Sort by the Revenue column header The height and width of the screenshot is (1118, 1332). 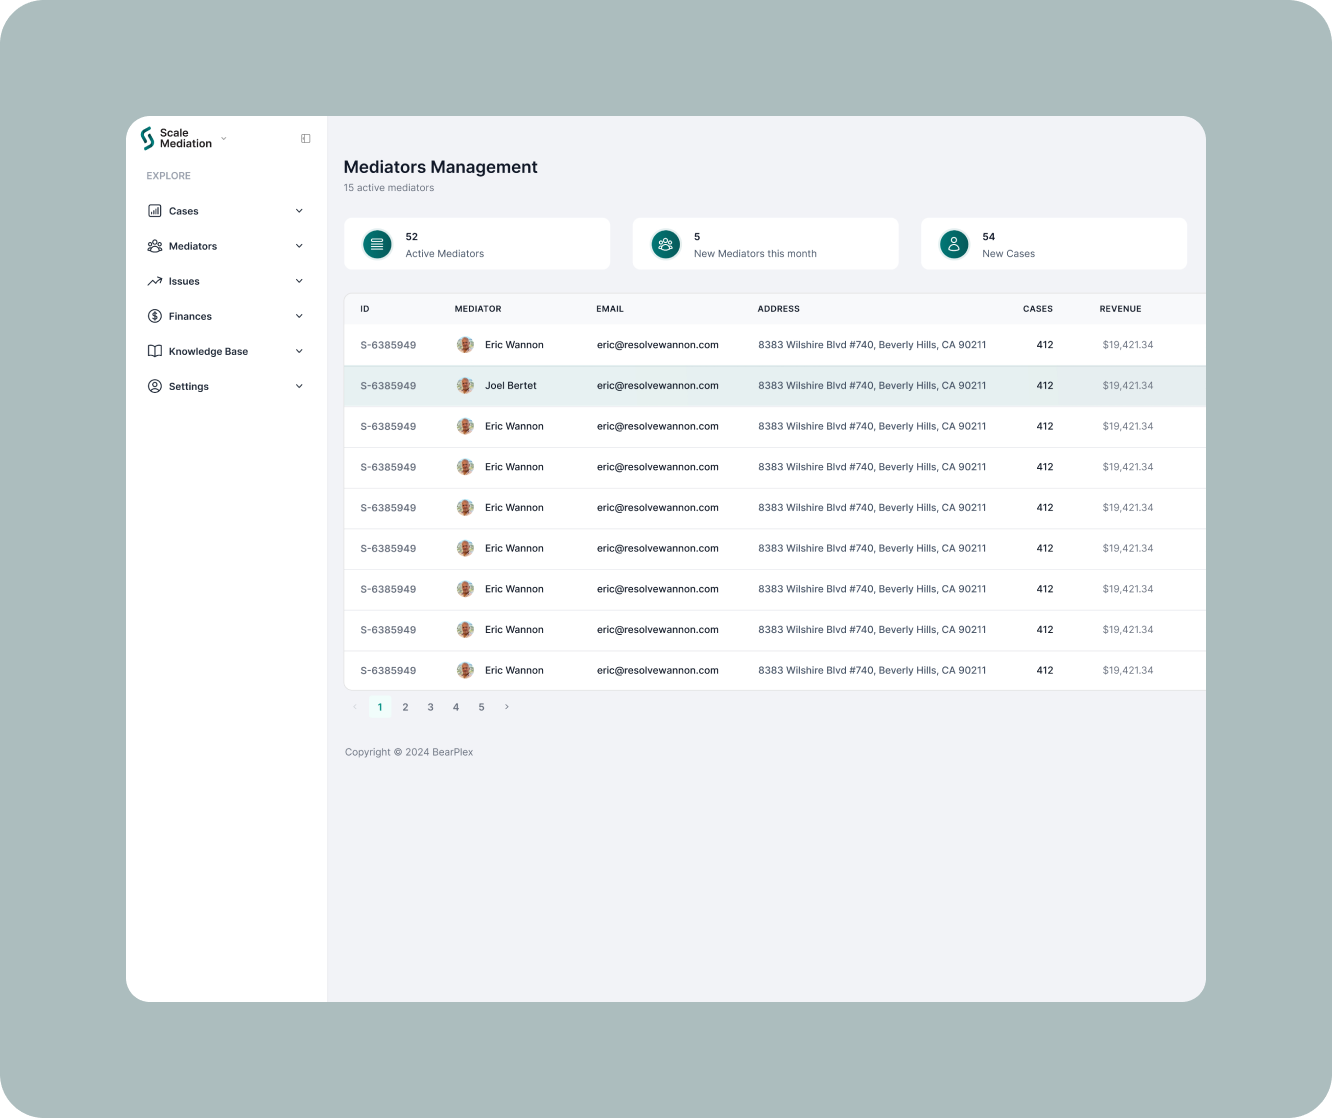tap(1120, 309)
